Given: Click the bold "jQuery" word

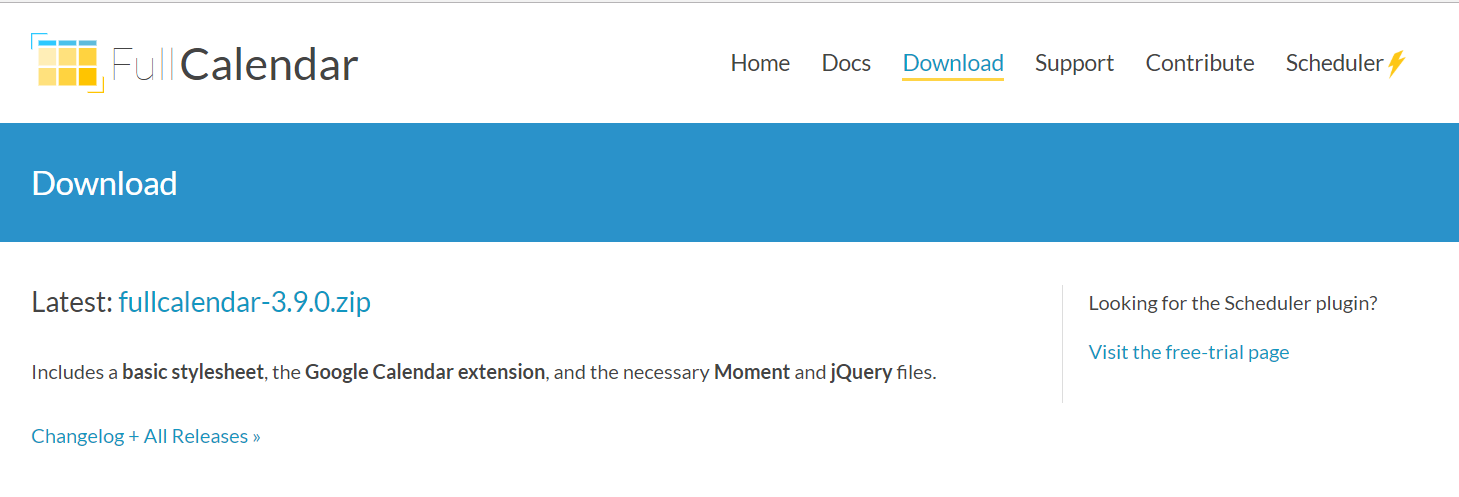Looking at the screenshot, I should 860,373.
